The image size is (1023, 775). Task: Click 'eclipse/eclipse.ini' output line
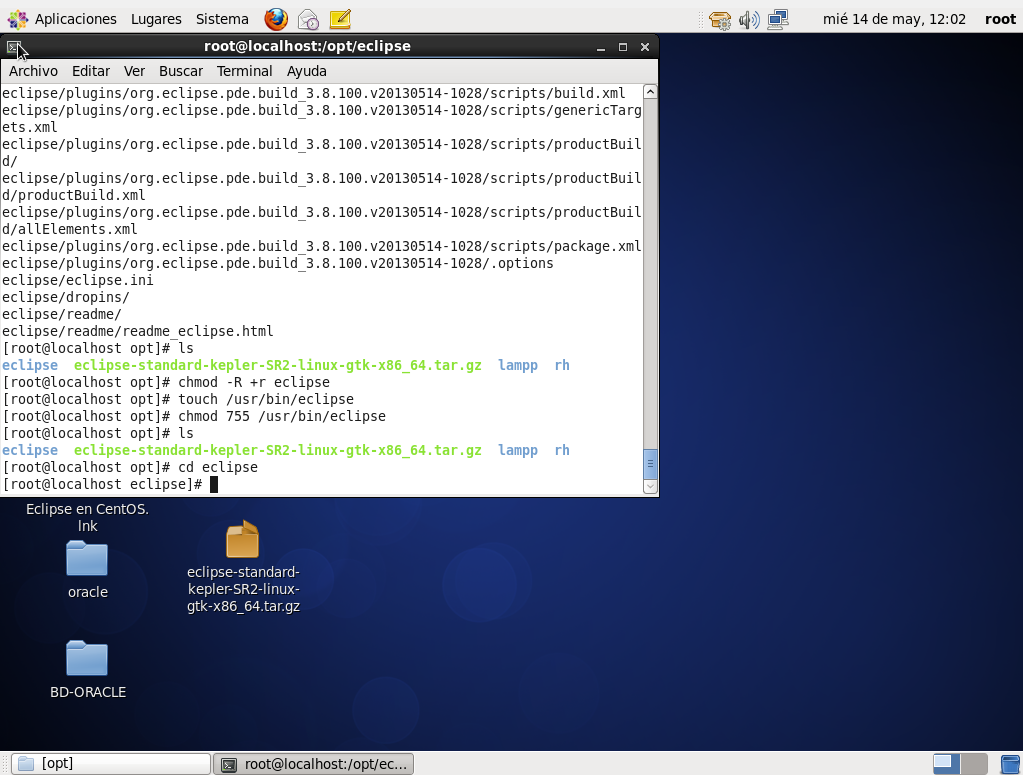[x=78, y=281]
